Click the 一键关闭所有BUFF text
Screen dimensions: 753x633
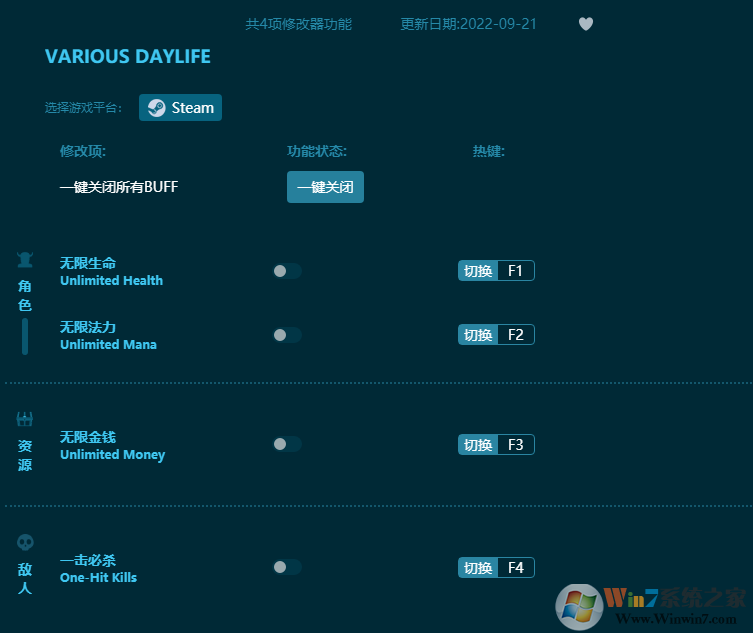click(x=119, y=187)
